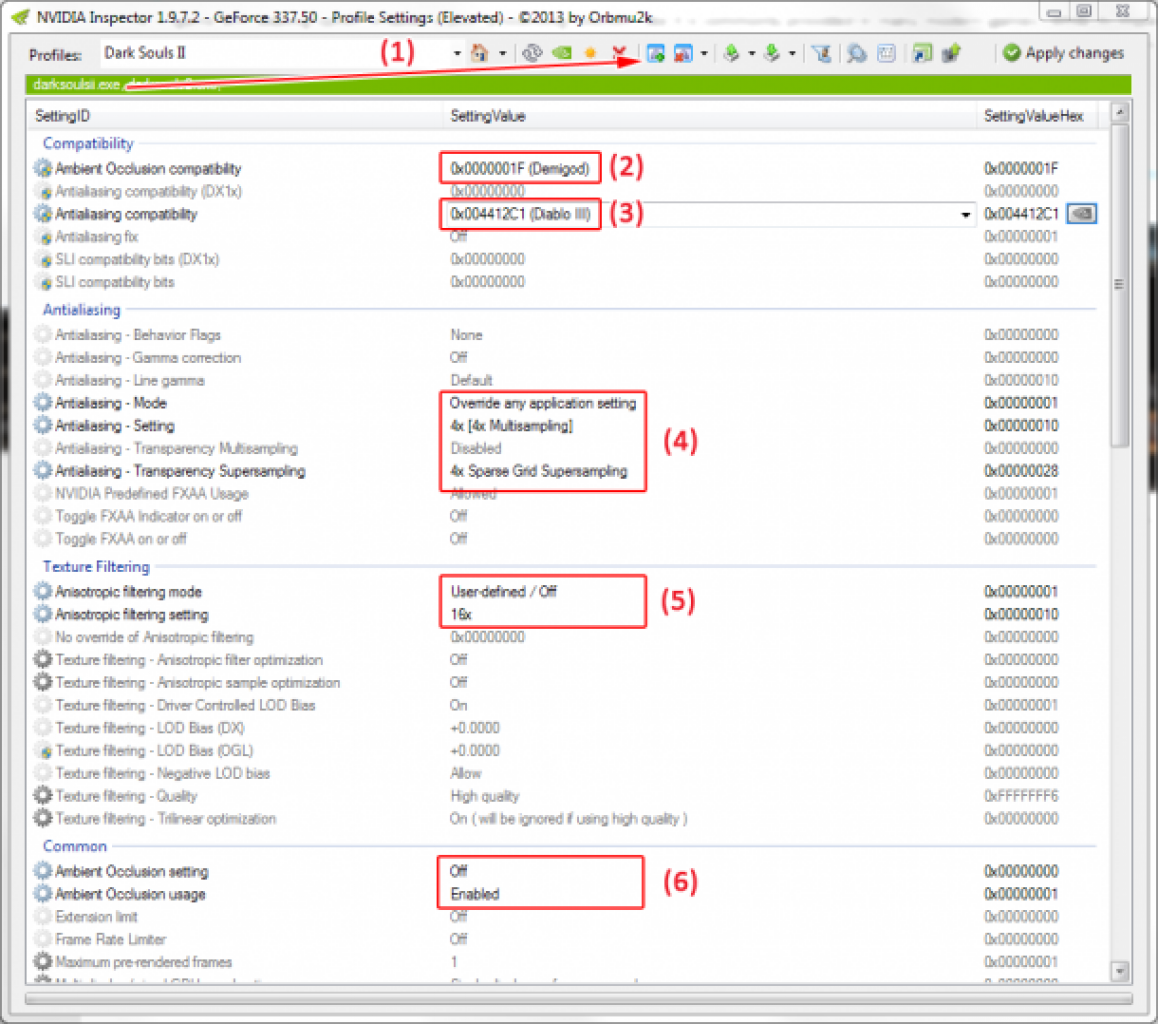Delete current profile with the red X icon
This screenshot has width=1158, height=1024.
[x=619, y=53]
